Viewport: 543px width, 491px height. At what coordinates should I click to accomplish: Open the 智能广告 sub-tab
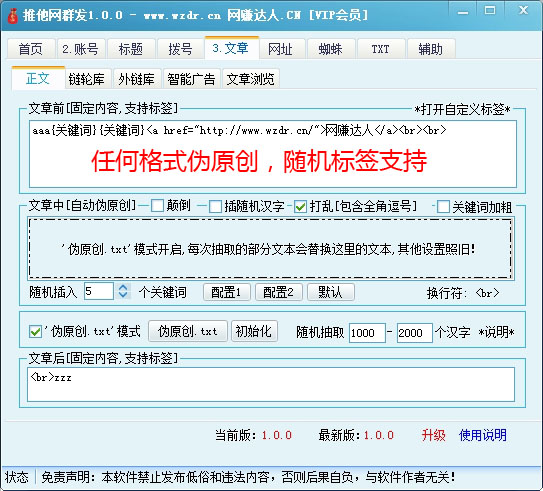point(192,79)
